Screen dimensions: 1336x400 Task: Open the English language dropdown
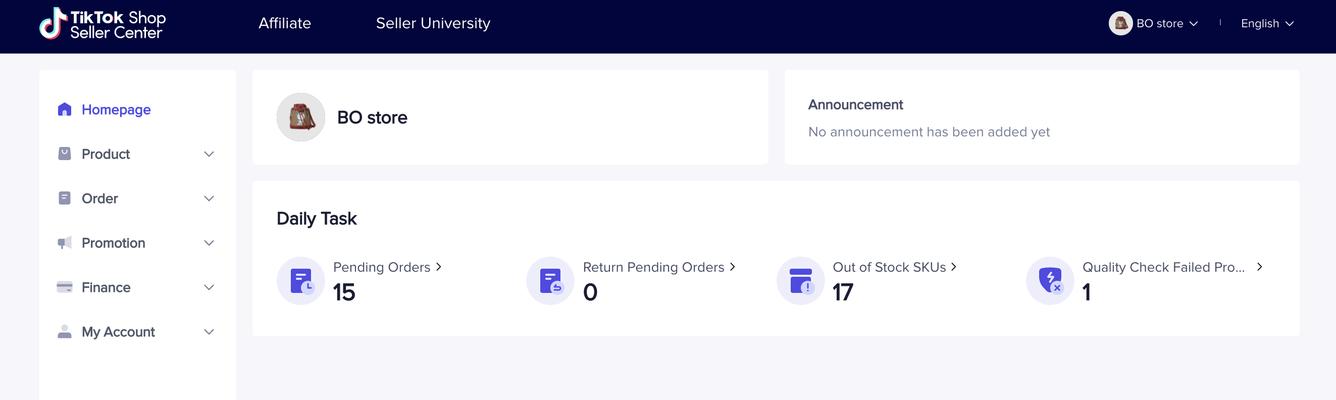tap(1267, 23)
